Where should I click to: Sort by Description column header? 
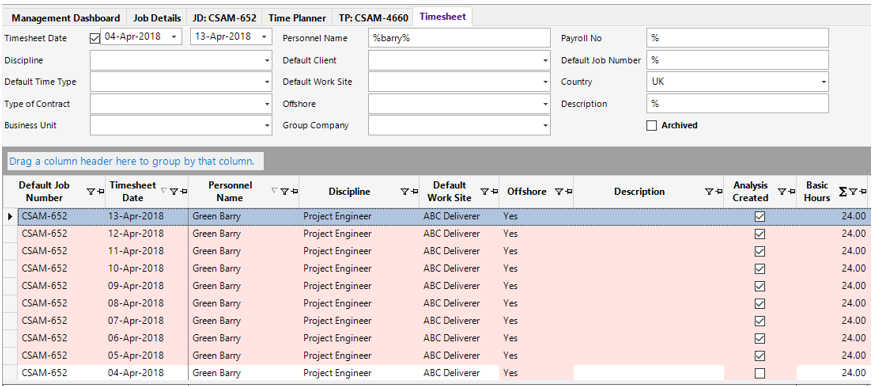[x=639, y=192]
